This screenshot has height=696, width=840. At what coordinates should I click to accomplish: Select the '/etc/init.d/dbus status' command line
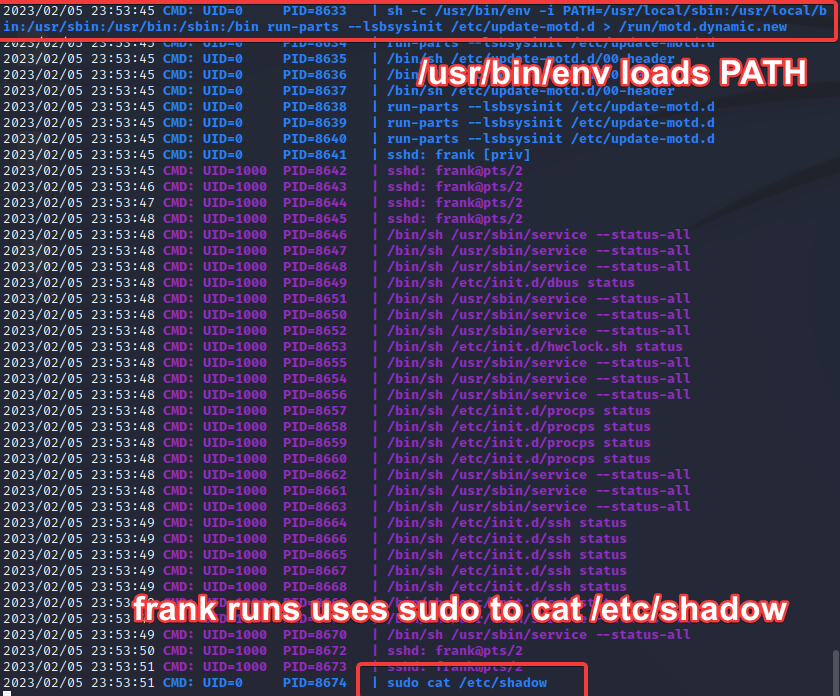[x=500, y=282]
